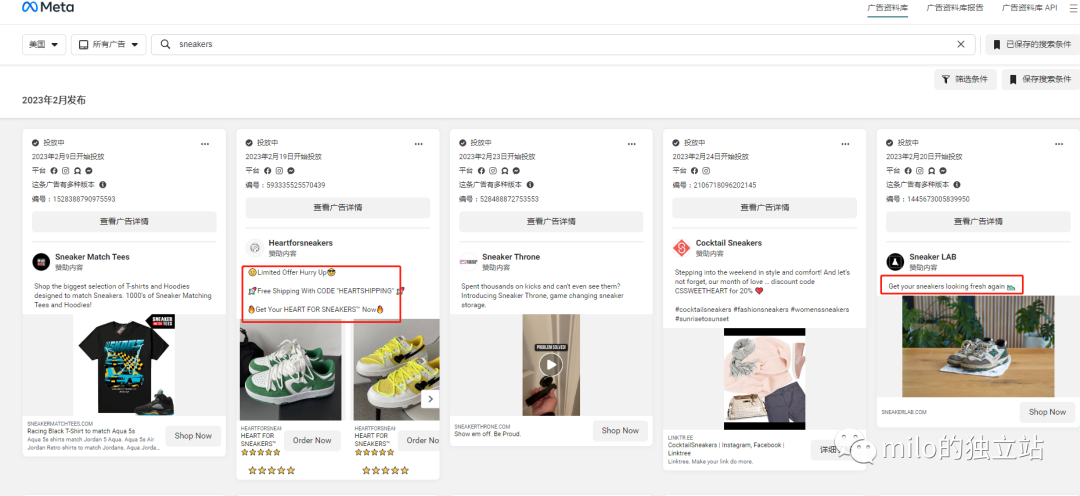Open the 所有广告 ad category dropdown

(x=109, y=45)
